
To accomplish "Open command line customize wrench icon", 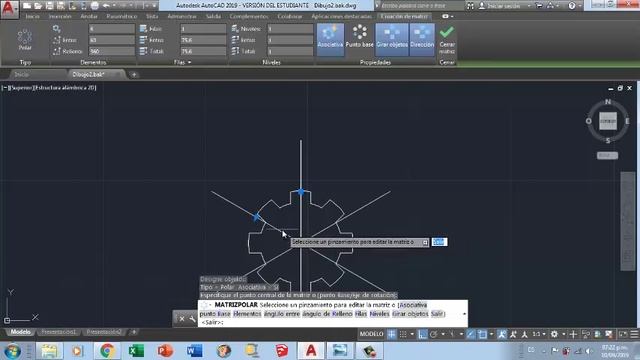I will coord(192,319).
